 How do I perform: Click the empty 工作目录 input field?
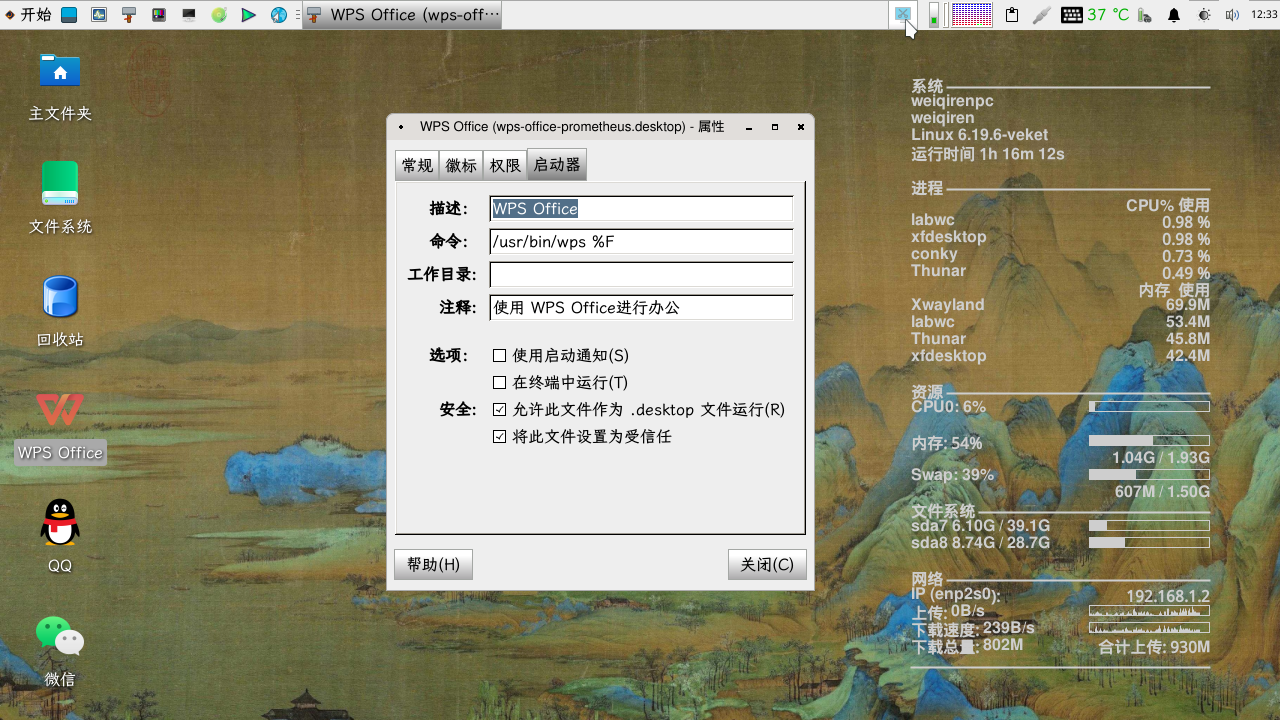(641, 274)
